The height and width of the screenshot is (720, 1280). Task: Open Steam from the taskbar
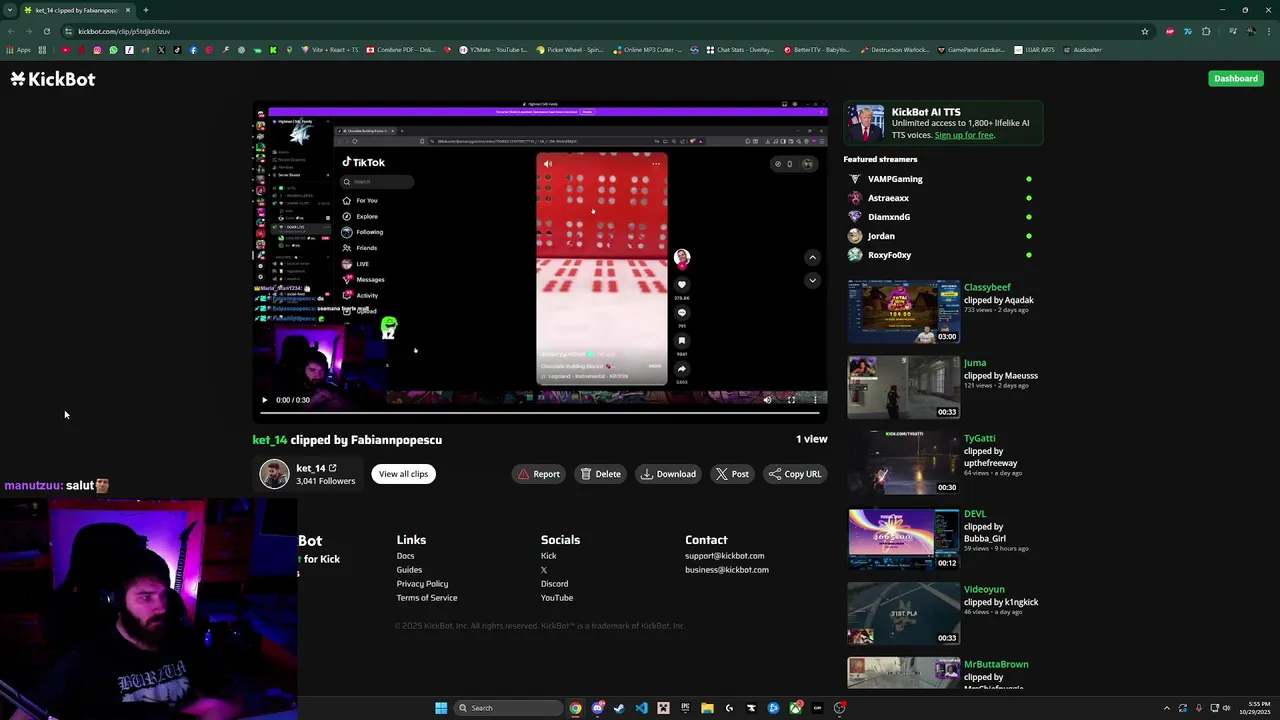619,708
